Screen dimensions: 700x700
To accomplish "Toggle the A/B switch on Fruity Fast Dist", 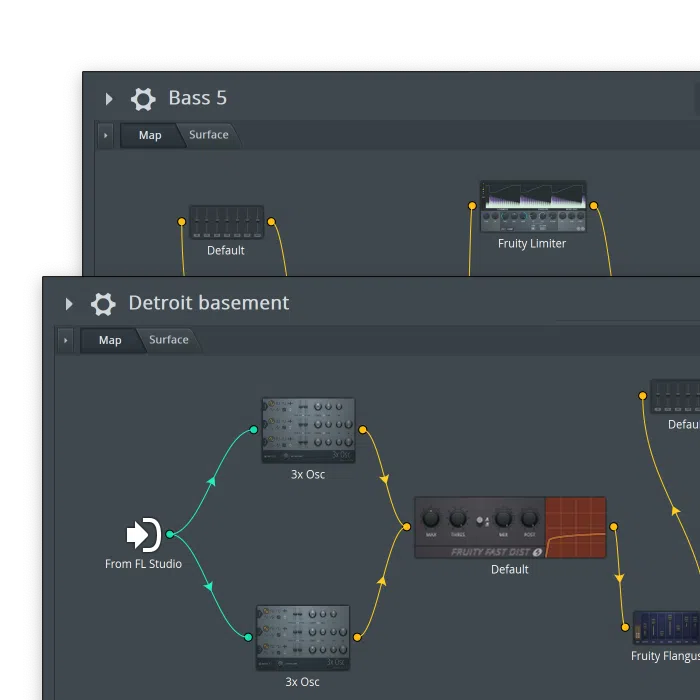I will [x=483, y=521].
